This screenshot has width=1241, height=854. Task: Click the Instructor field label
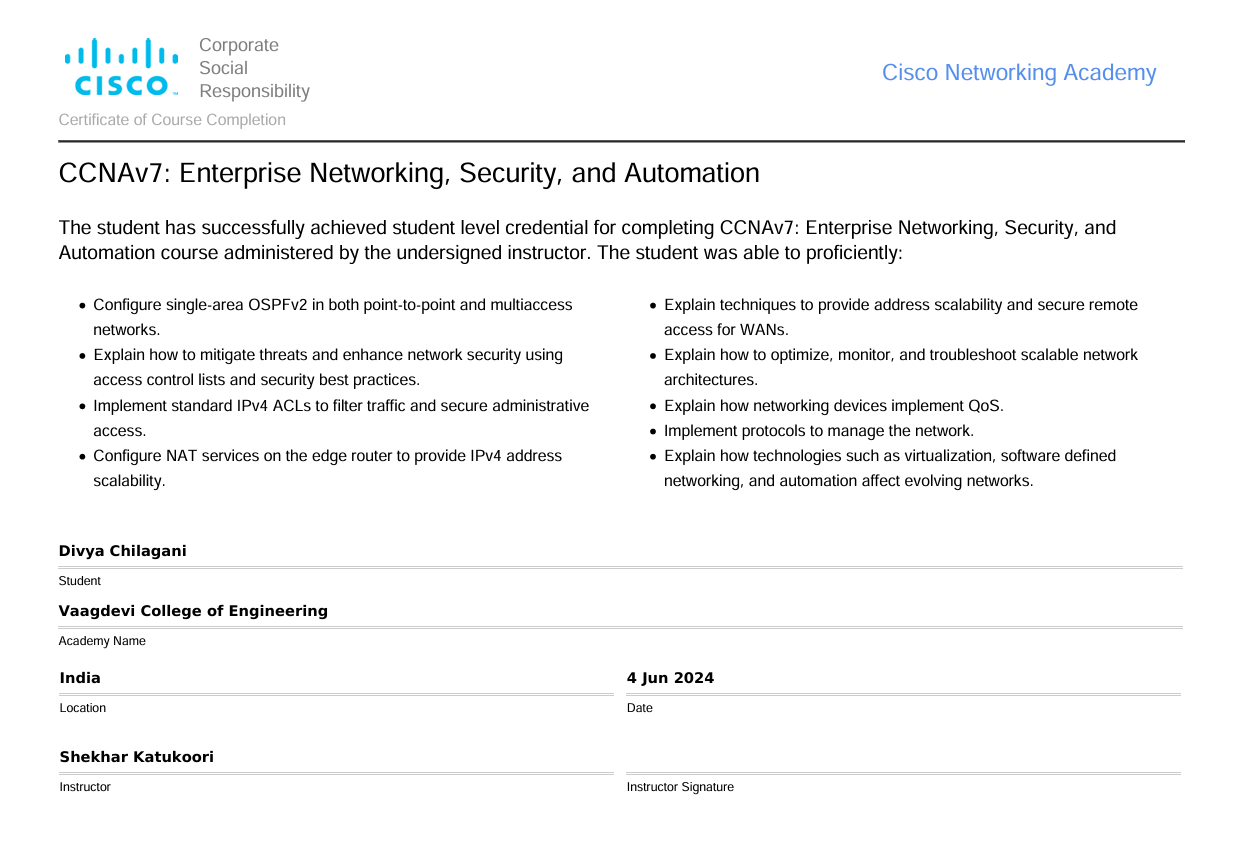[85, 787]
